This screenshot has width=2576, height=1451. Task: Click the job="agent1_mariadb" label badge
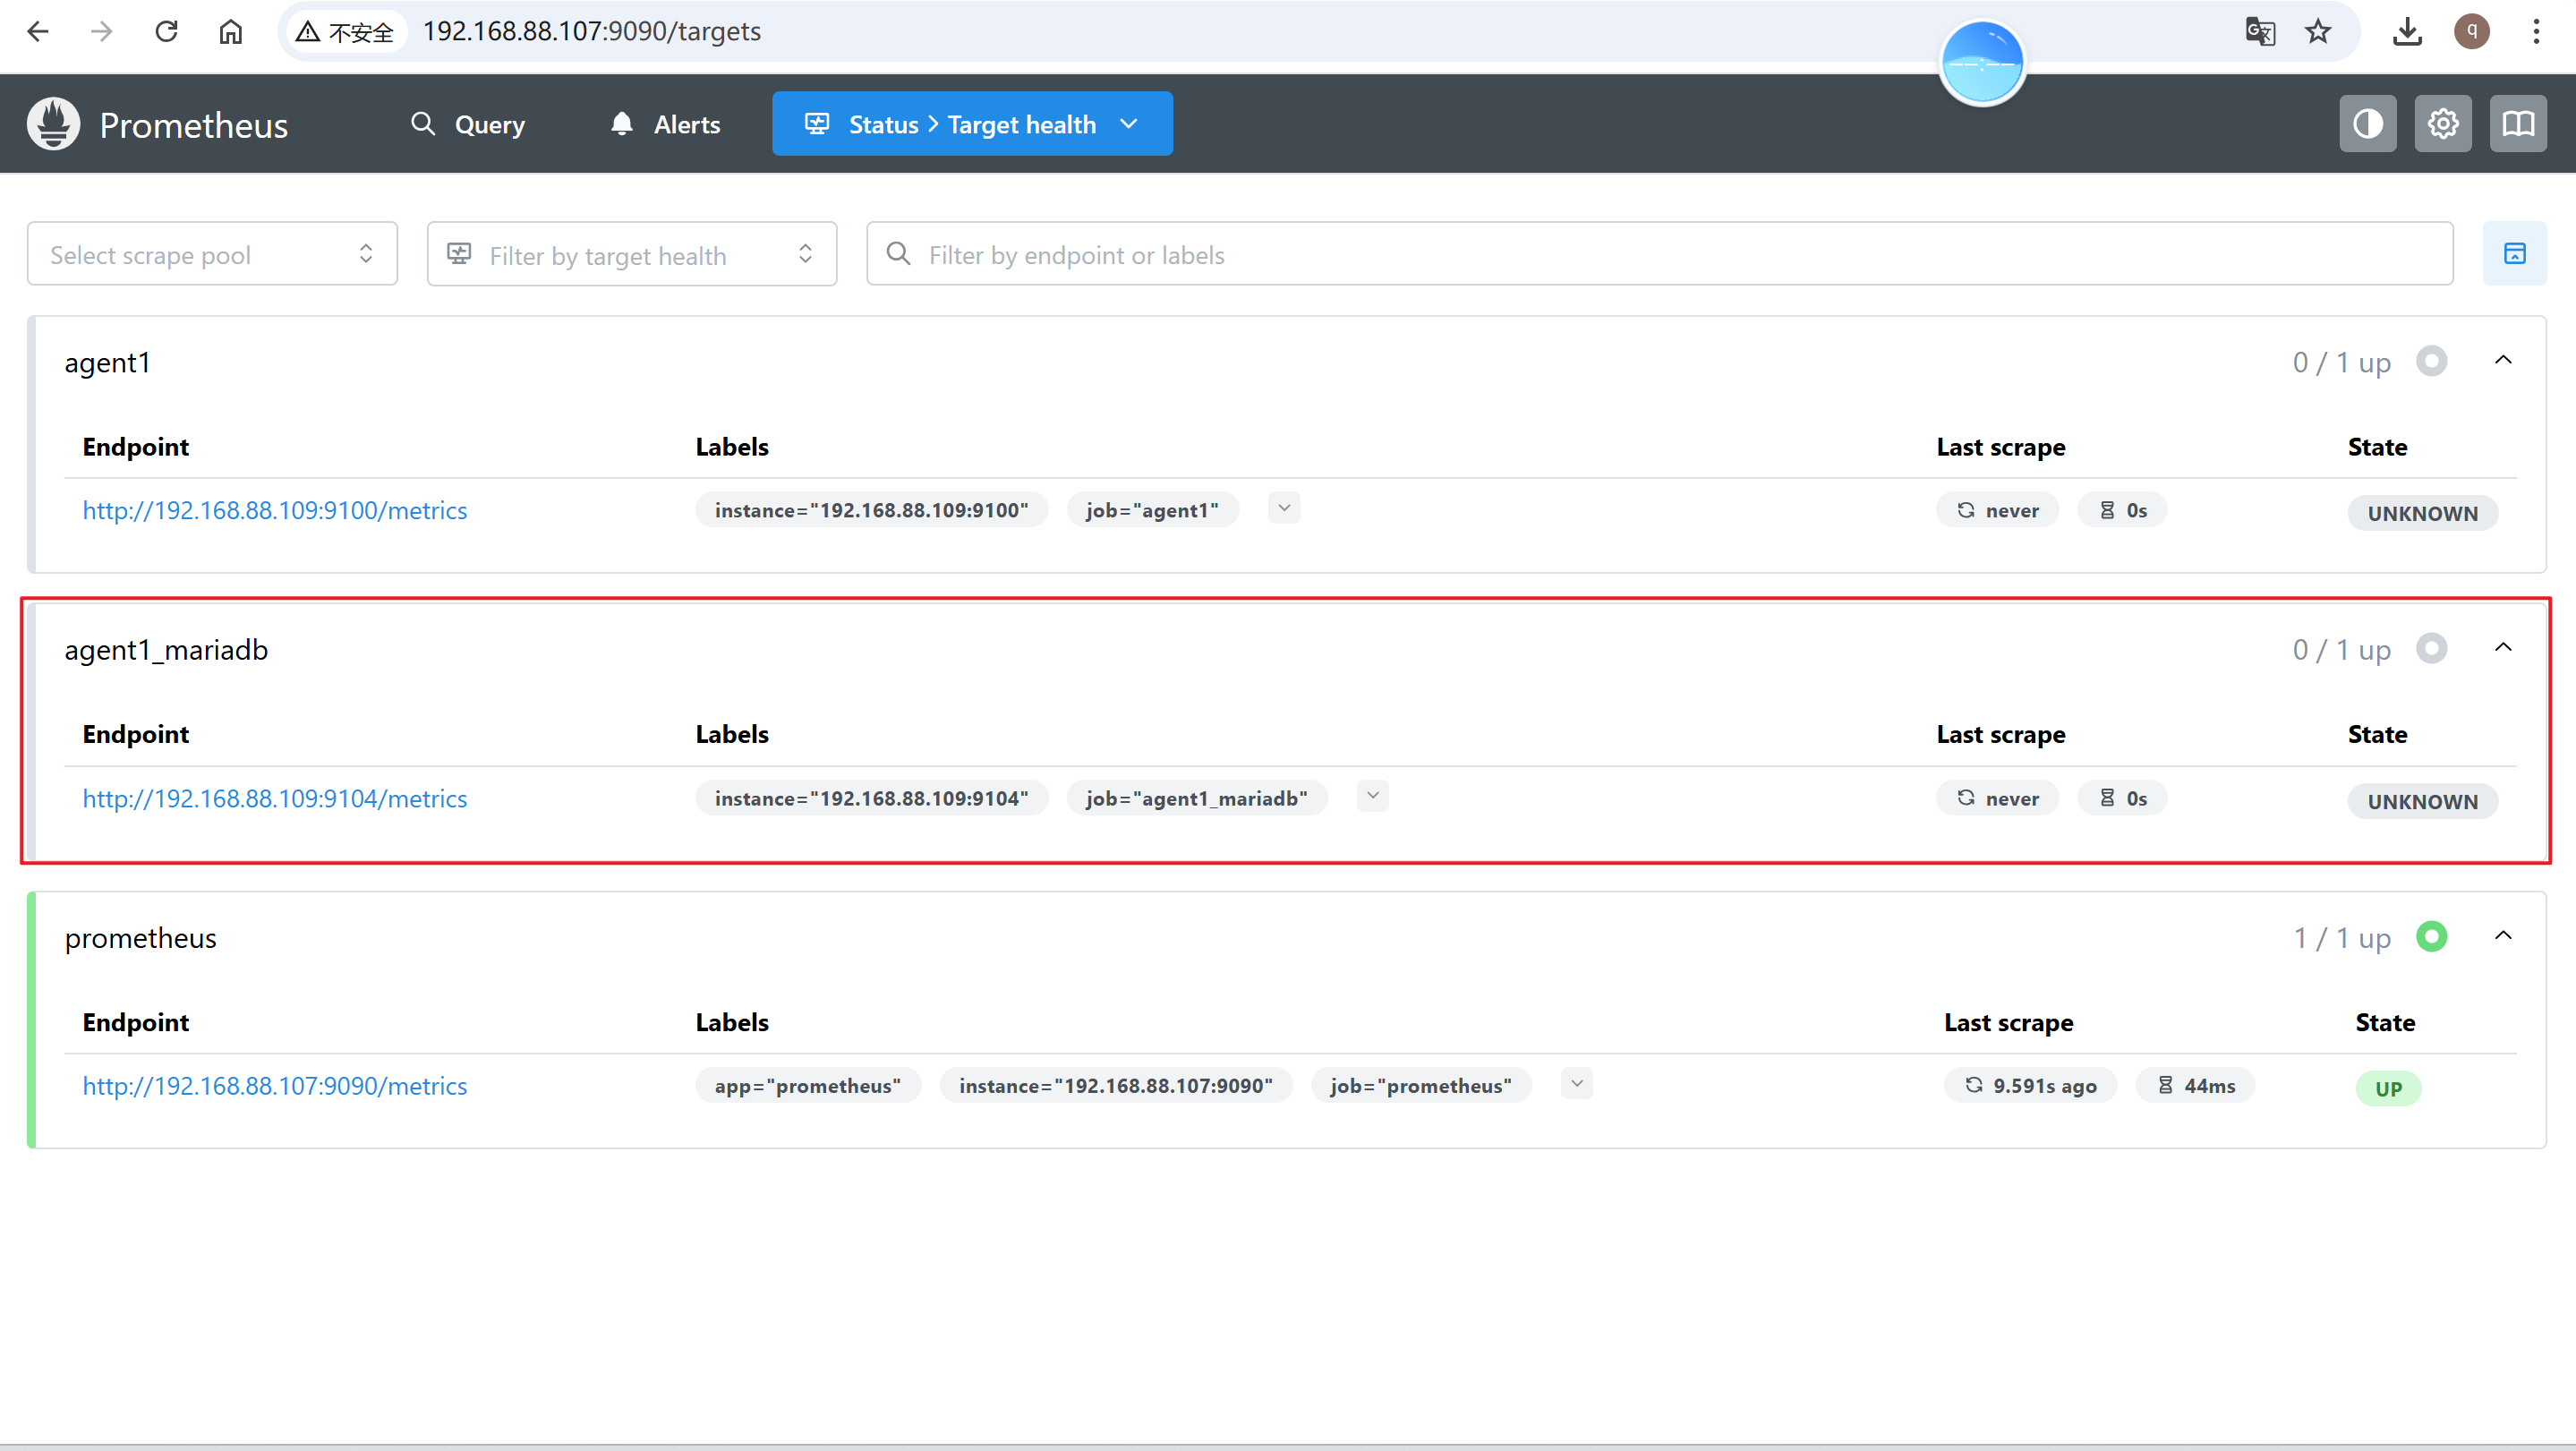[1197, 798]
